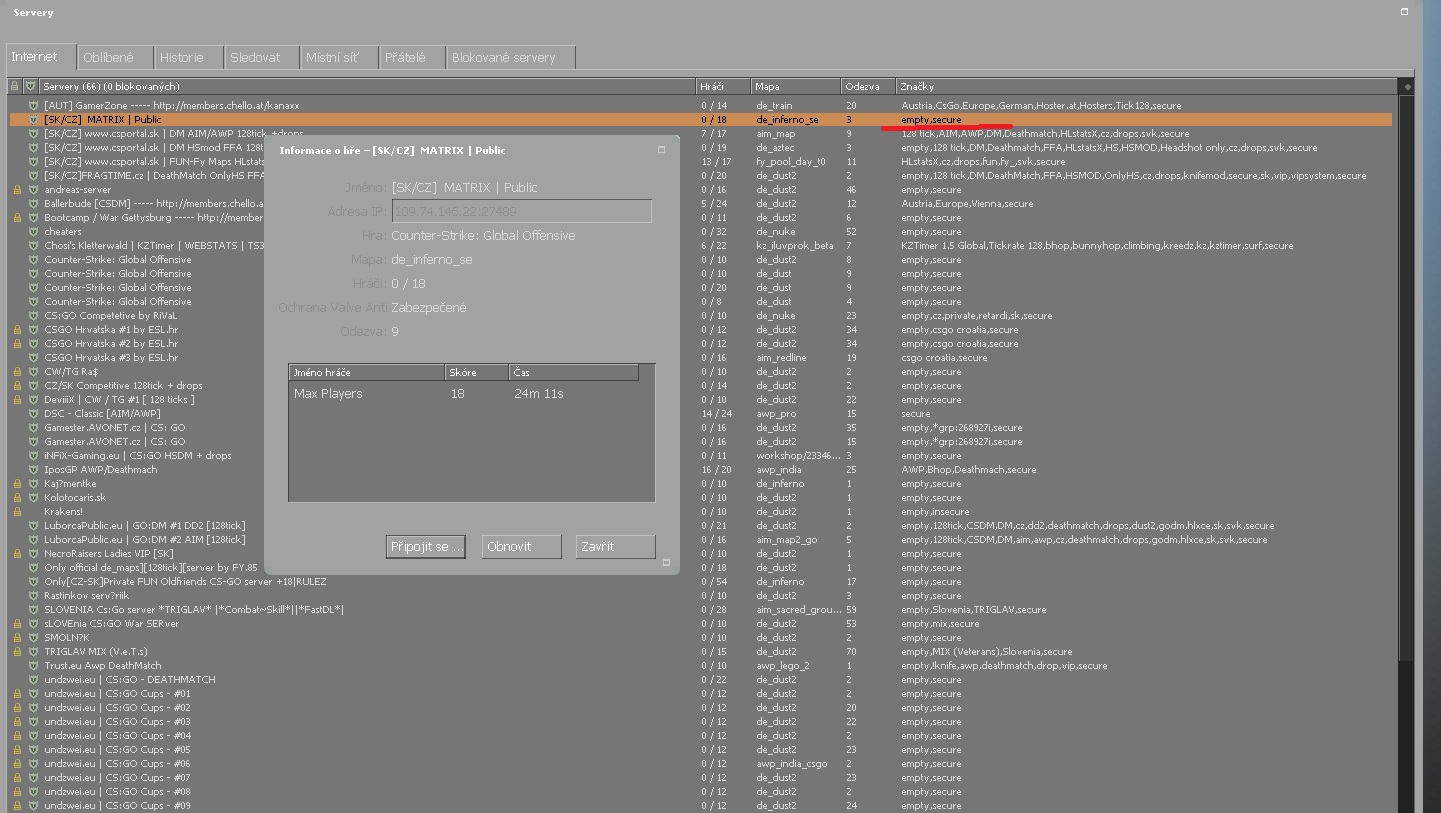Sort servers by Mapa column header

pos(796,86)
